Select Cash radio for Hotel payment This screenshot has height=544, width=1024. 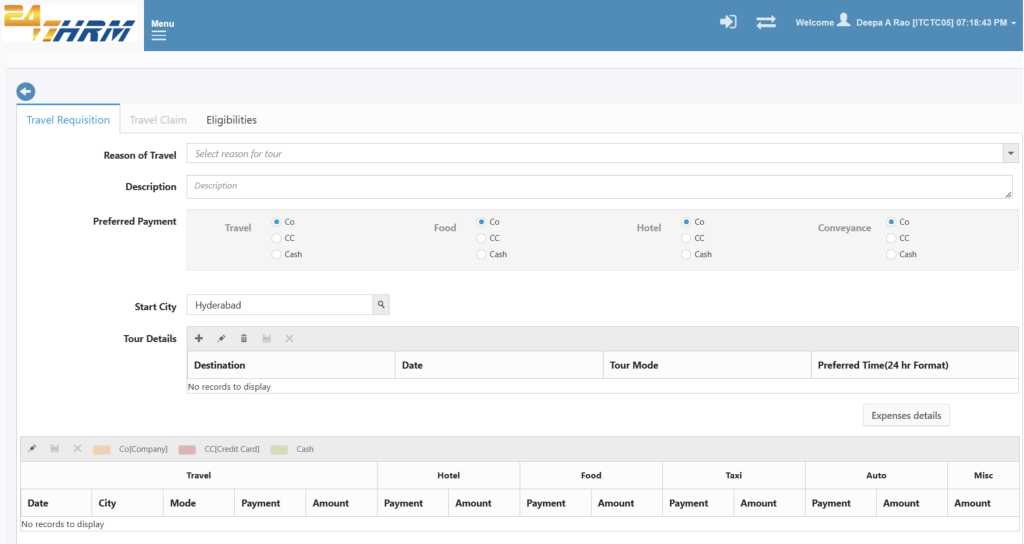pos(686,255)
